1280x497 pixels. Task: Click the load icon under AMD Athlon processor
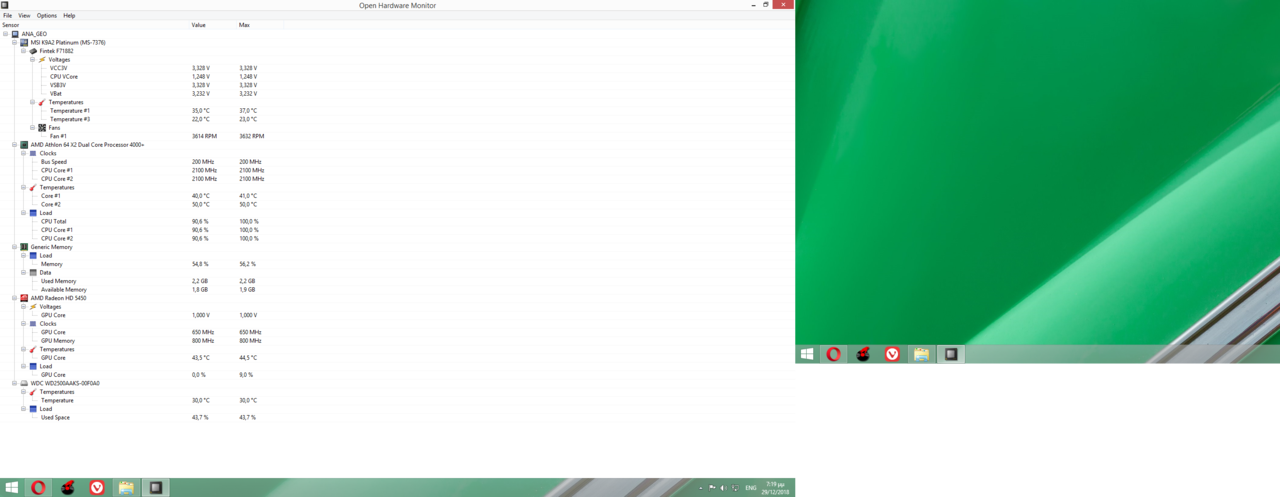tap(33, 213)
